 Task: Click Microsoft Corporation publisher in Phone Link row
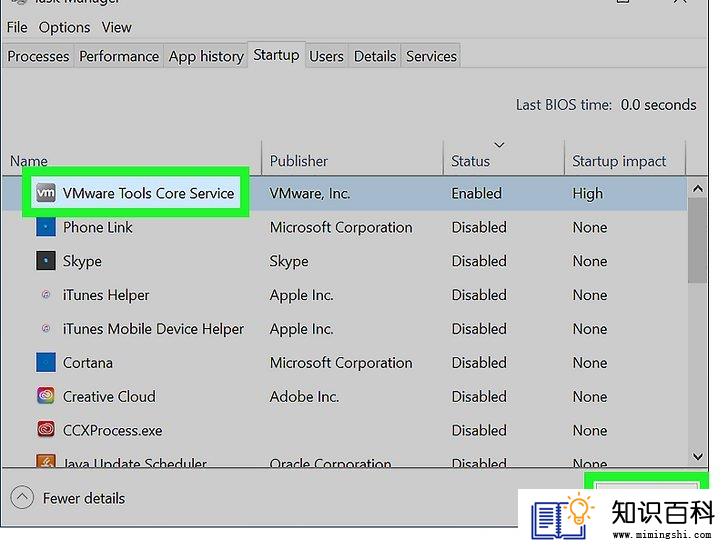click(x=341, y=228)
